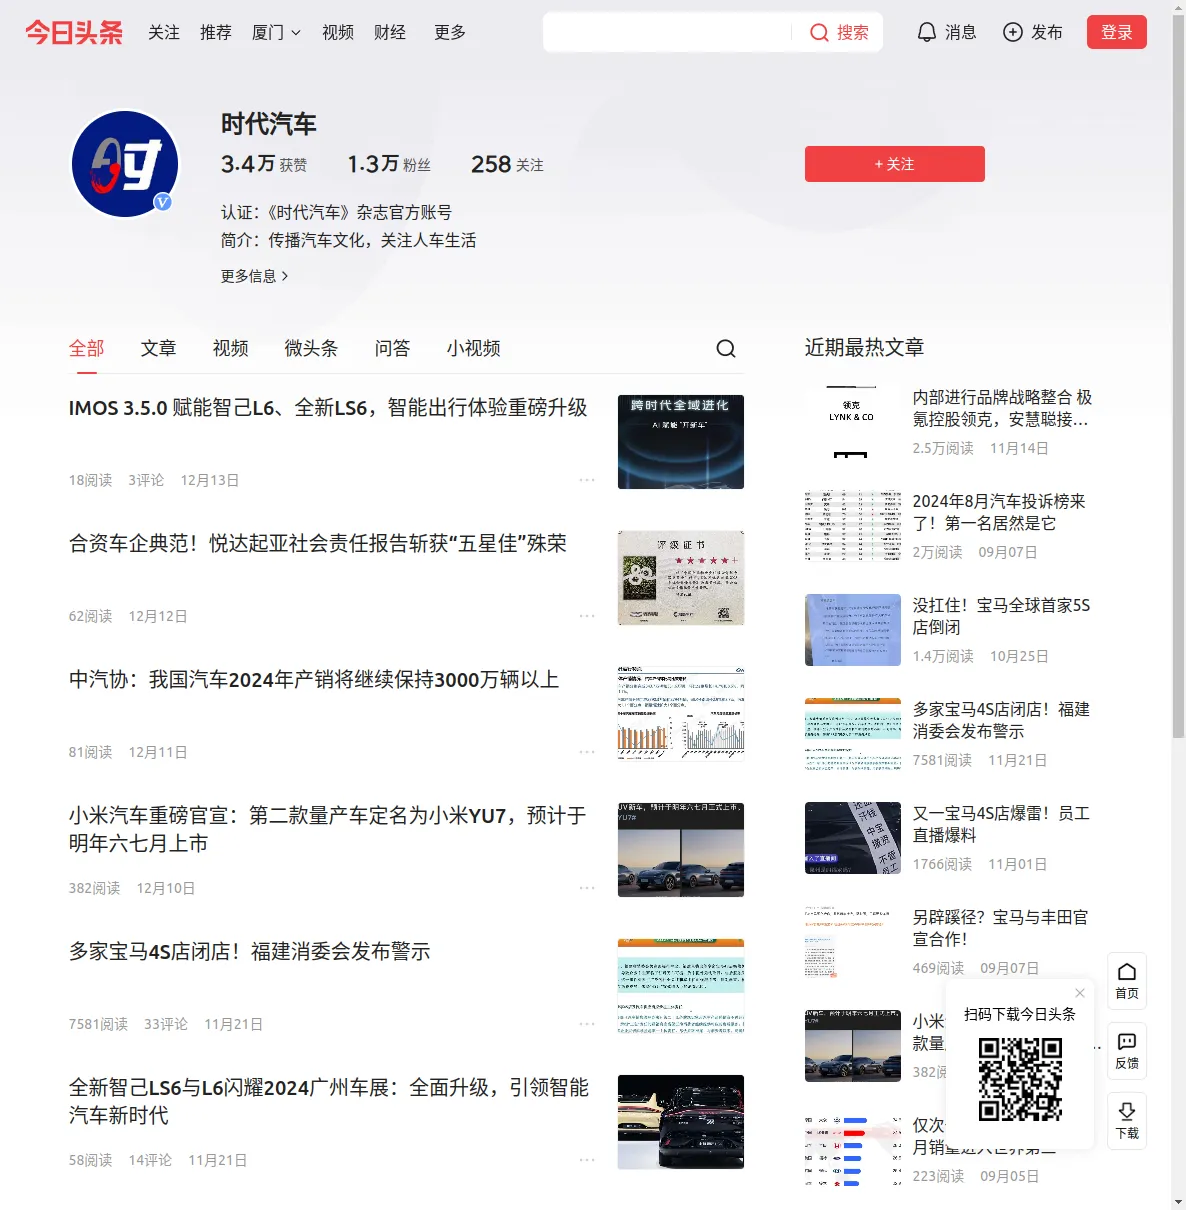Switch to the 微头条 tab
Image resolution: width=1186 pixels, height=1210 pixels.
tap(312, 348)
